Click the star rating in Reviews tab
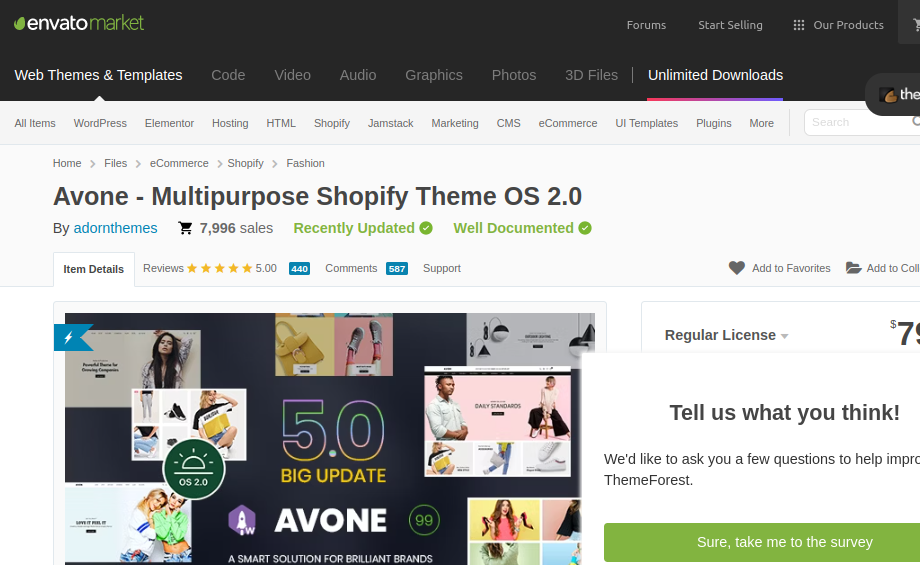The image size is (920, 565). [x=219, y=268]
